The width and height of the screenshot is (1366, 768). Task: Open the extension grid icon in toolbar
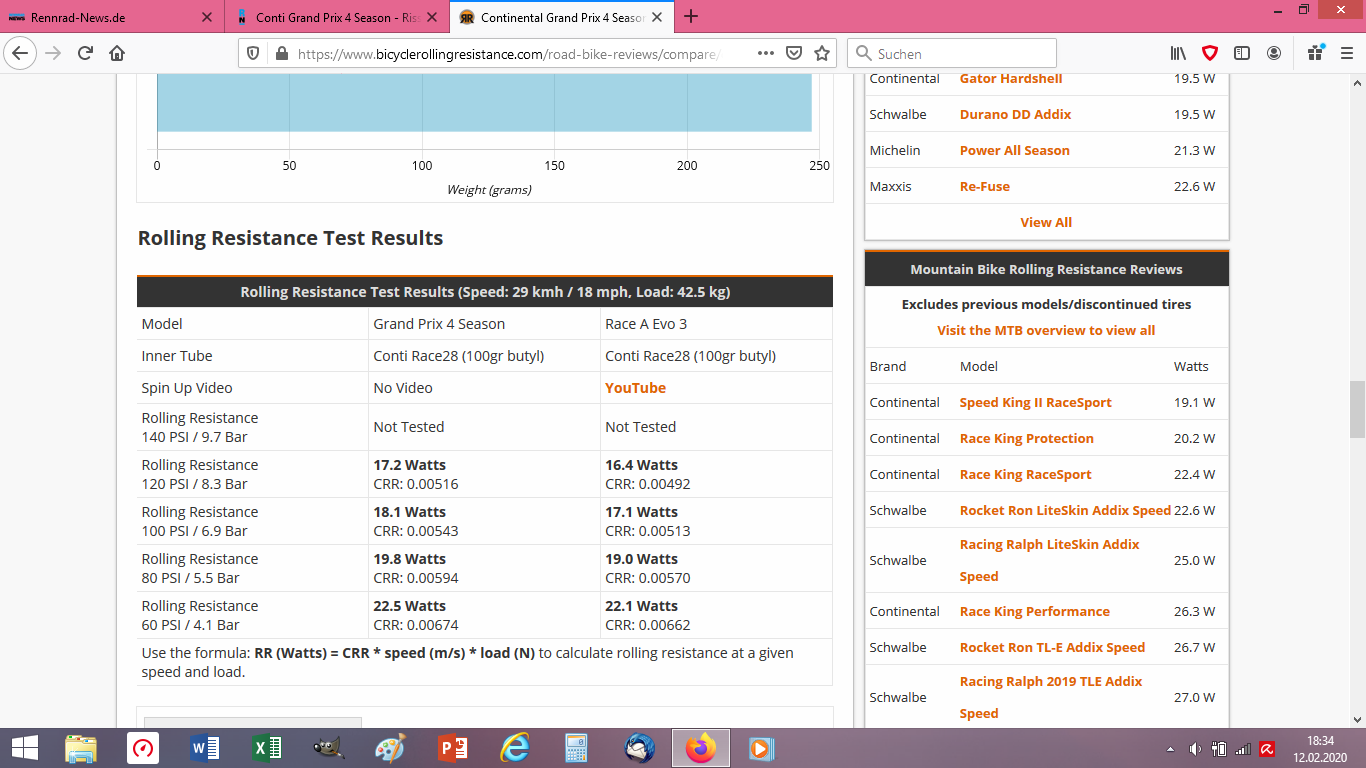click(x=1316, y=53)
